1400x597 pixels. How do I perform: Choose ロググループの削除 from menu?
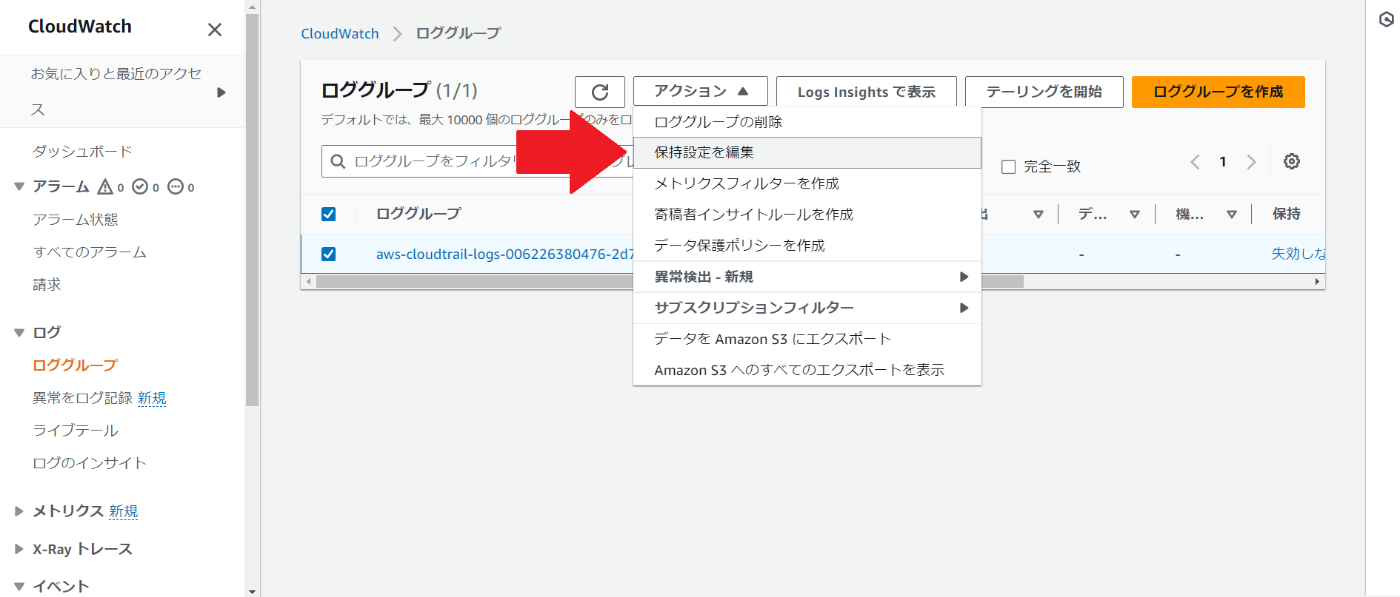coord(807,122)
